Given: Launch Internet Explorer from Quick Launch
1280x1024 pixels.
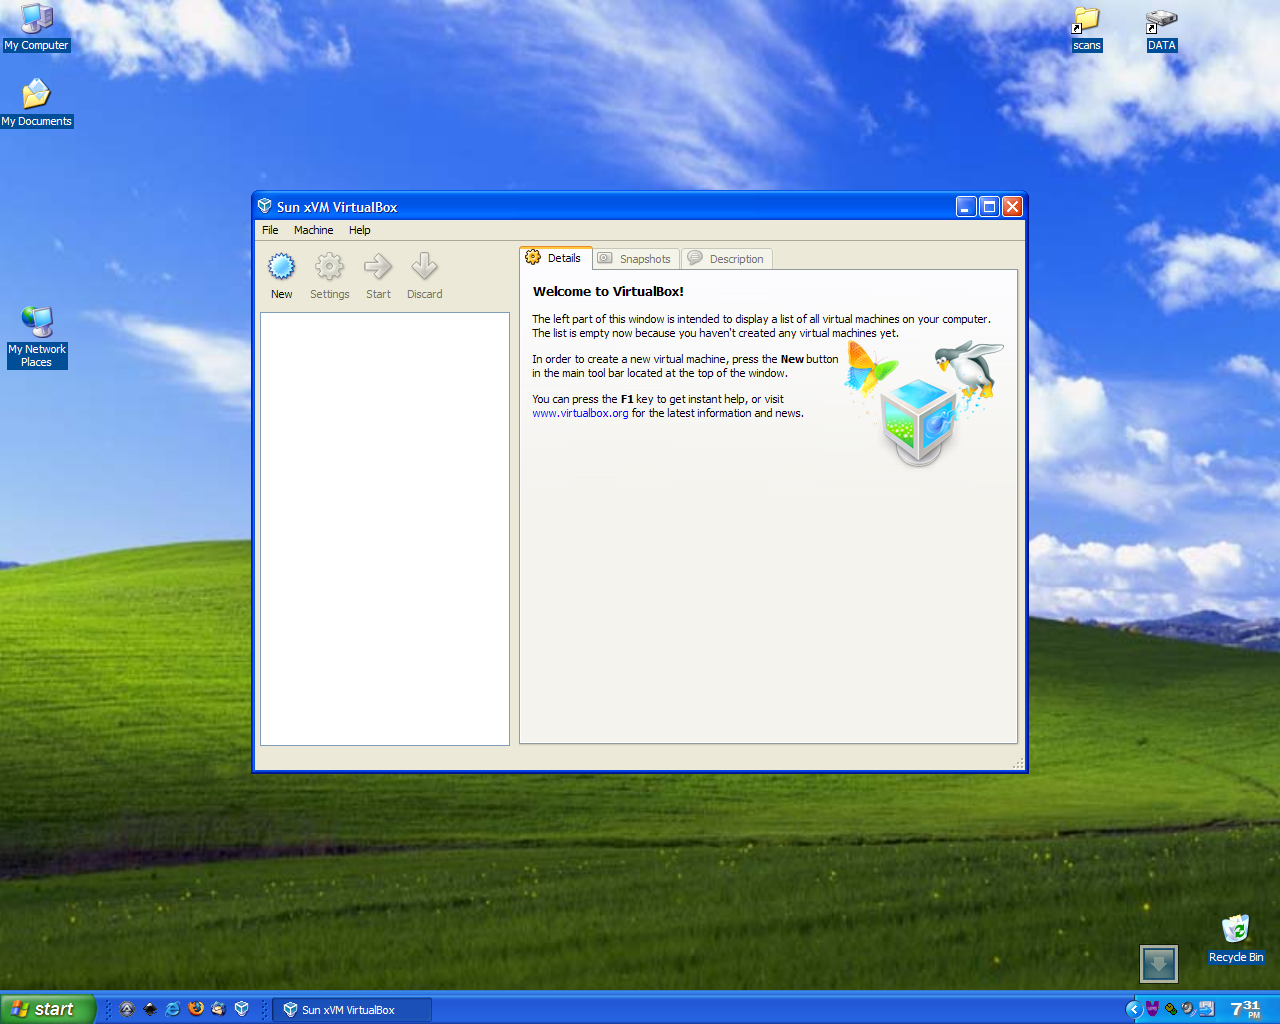Looking at the screenshot, I should [x=172, y=1009].
